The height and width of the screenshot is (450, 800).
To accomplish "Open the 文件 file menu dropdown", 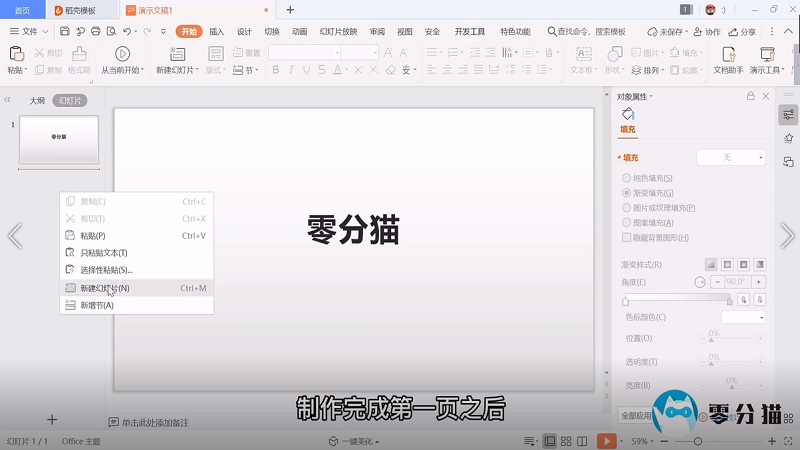I will pos(28,31).
